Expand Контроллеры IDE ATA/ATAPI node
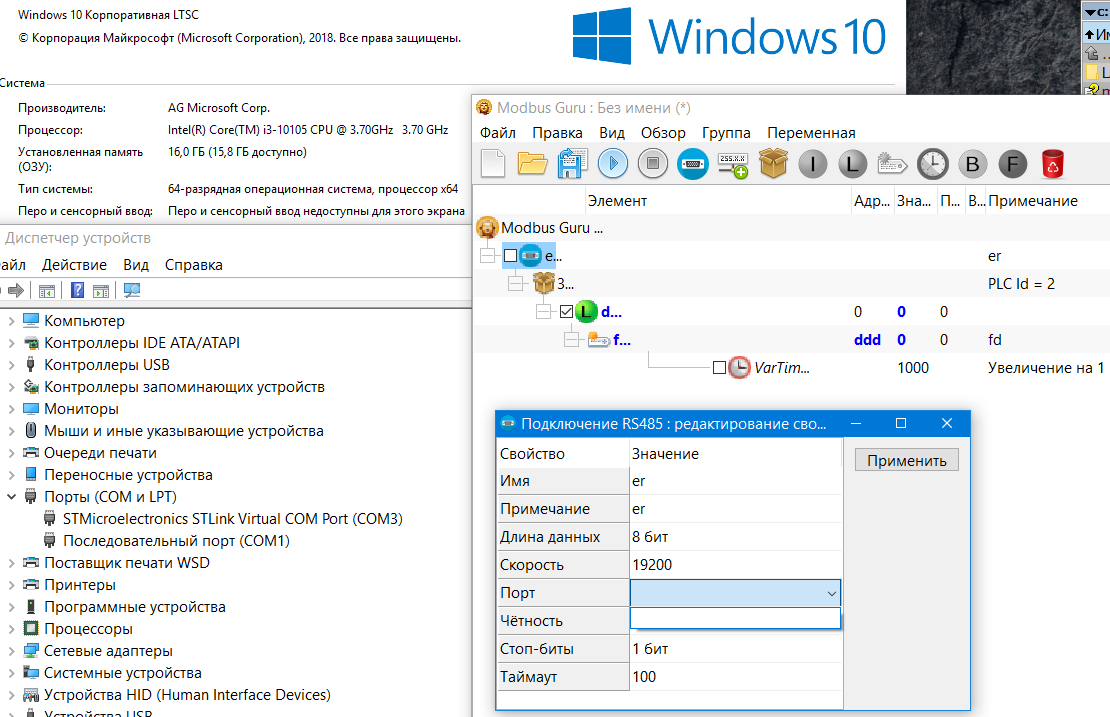The width and height of the screenshot is (1110, 717). point(11,343)
